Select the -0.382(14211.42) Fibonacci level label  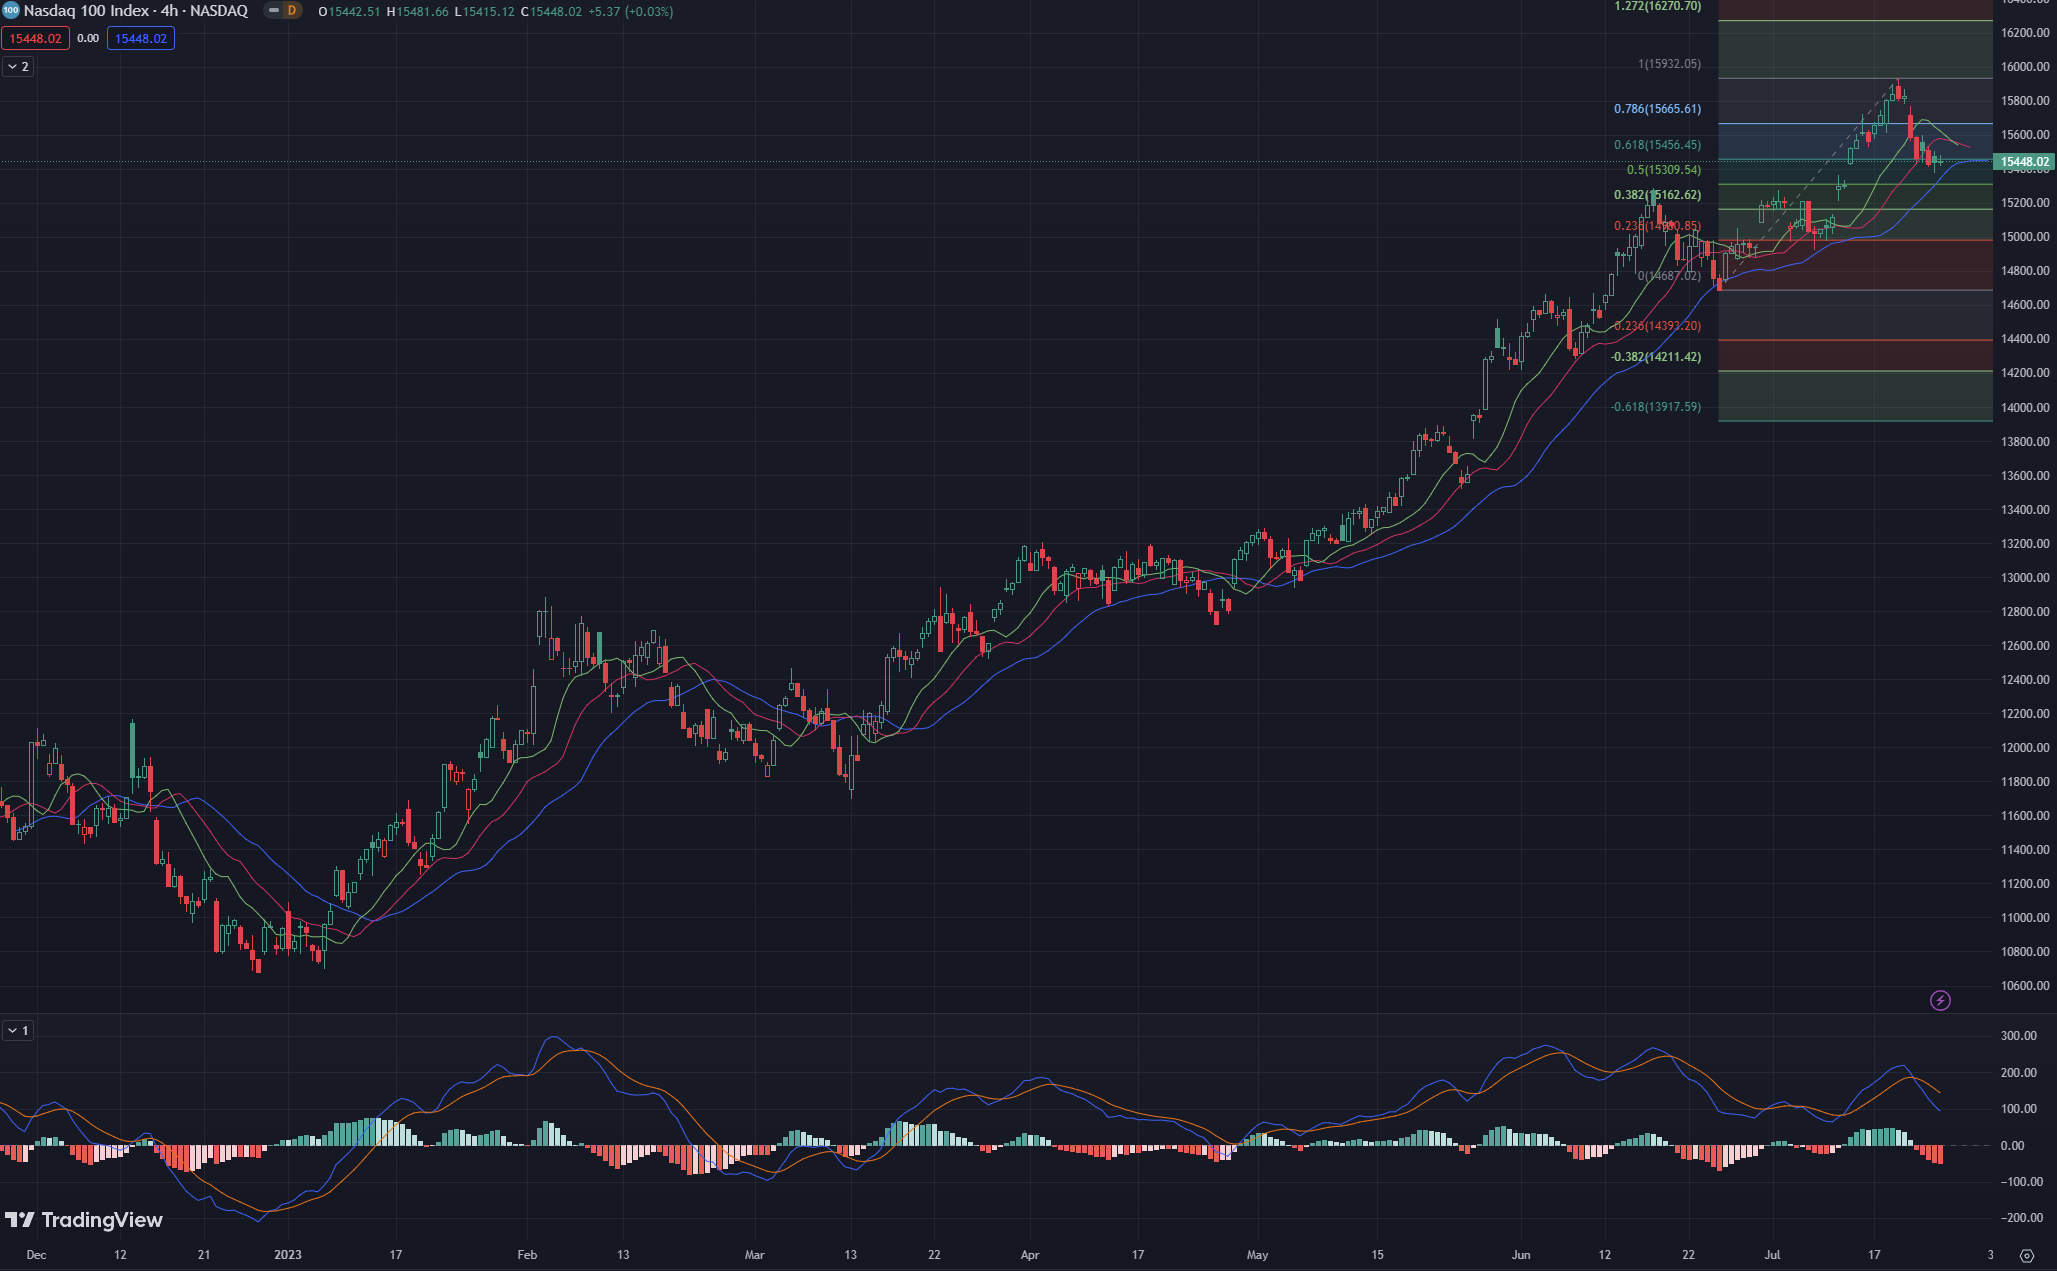[1655, 357]
